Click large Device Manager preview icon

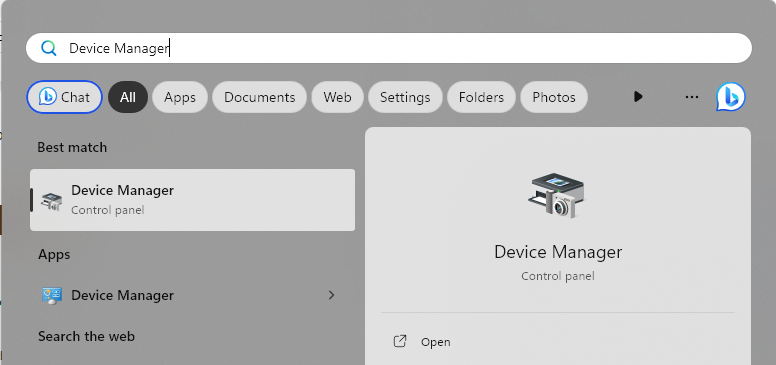coord(557,195)
